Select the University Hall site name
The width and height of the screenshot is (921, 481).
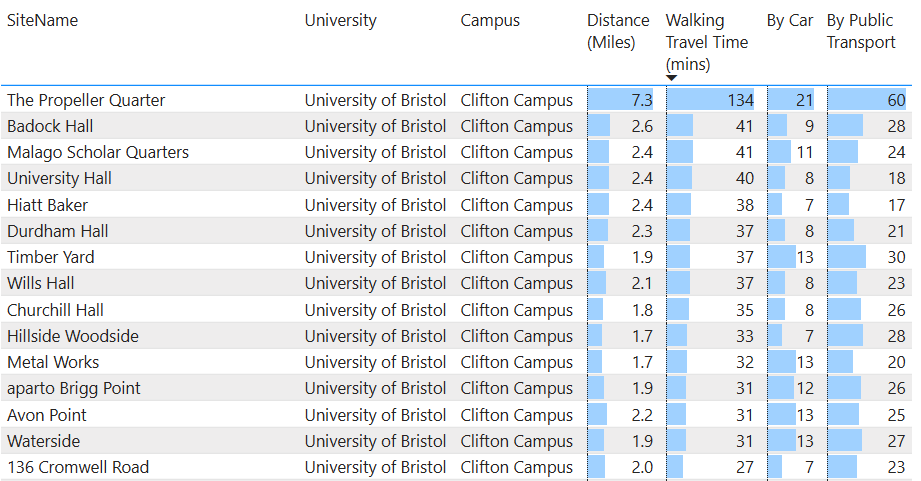[59, 178]
